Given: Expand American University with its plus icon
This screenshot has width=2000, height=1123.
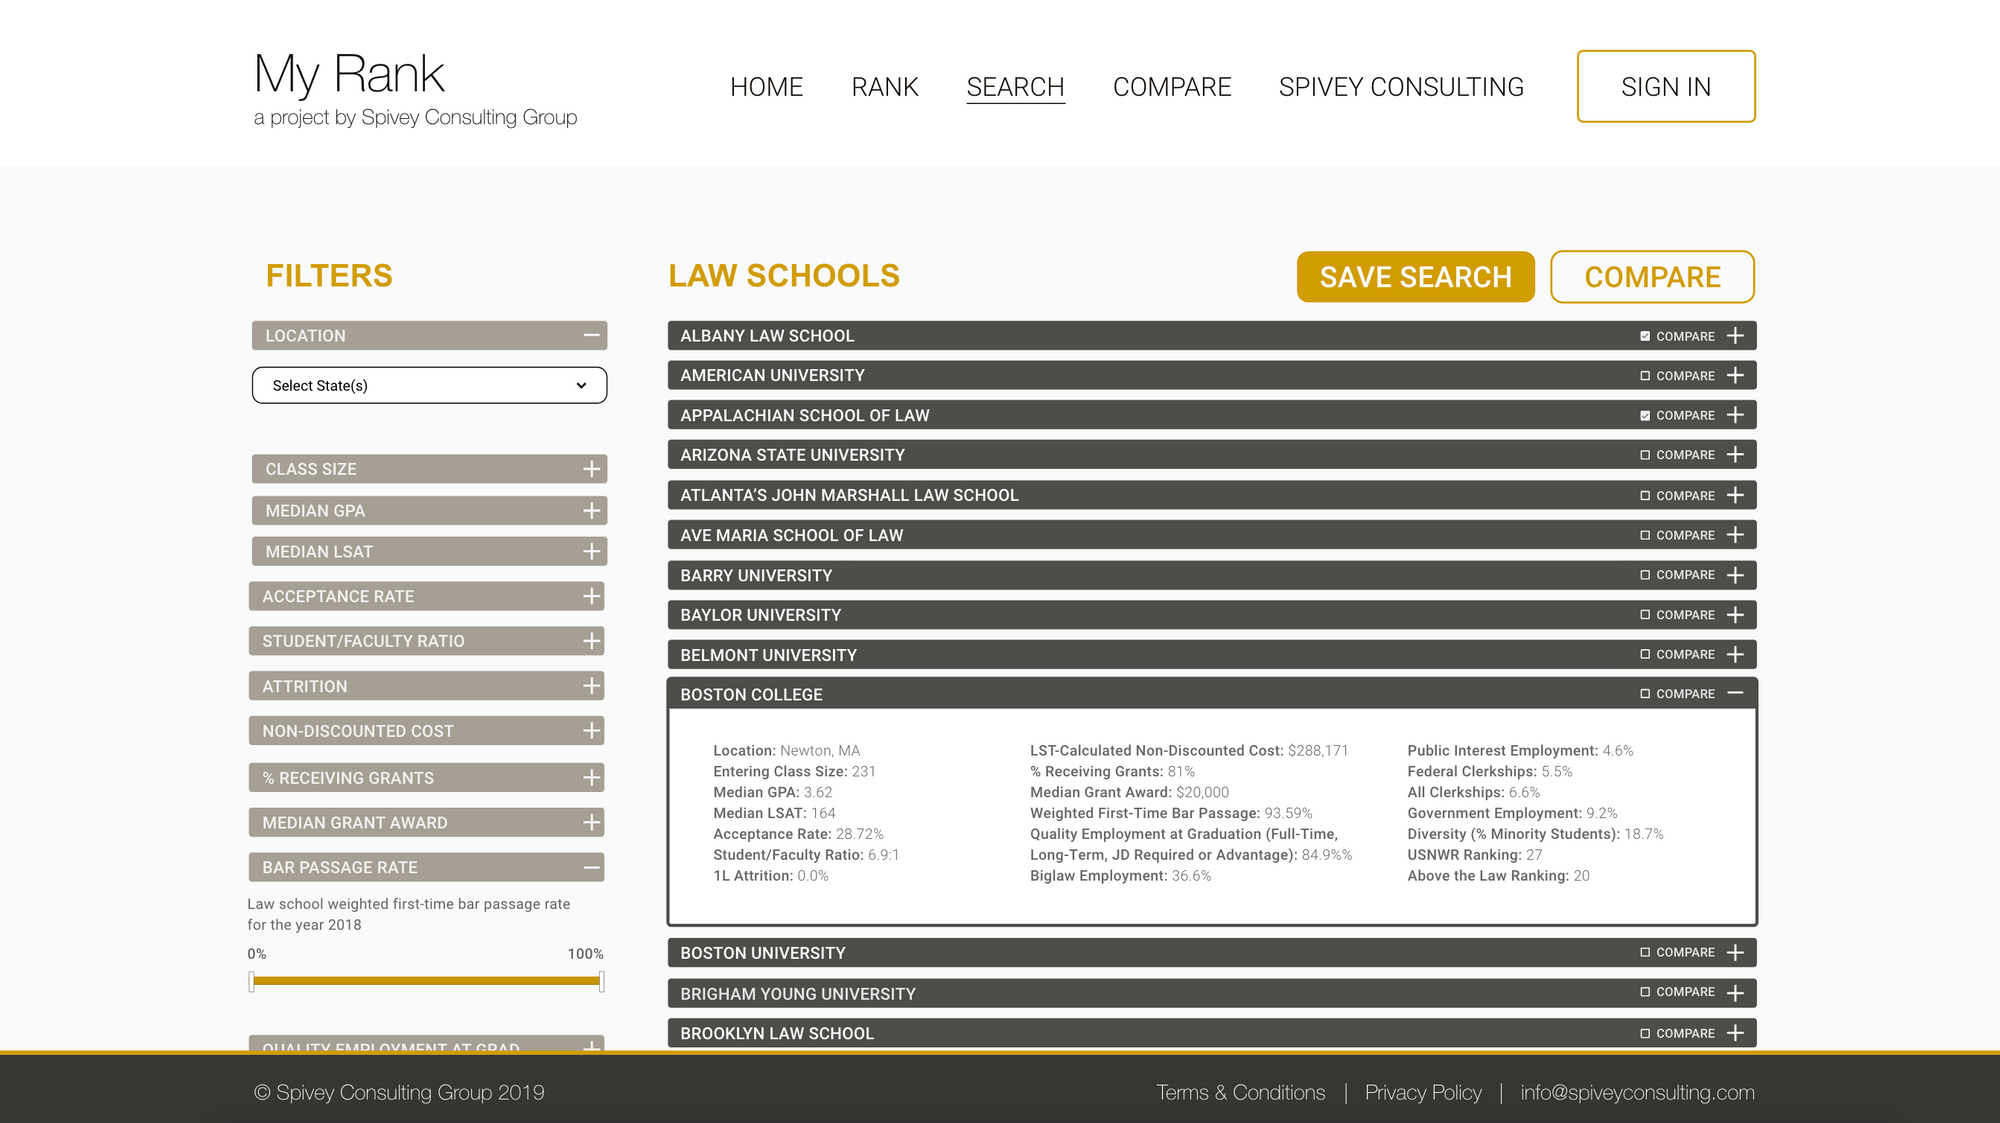Looking at the screenshot, I should point(1735,375).
